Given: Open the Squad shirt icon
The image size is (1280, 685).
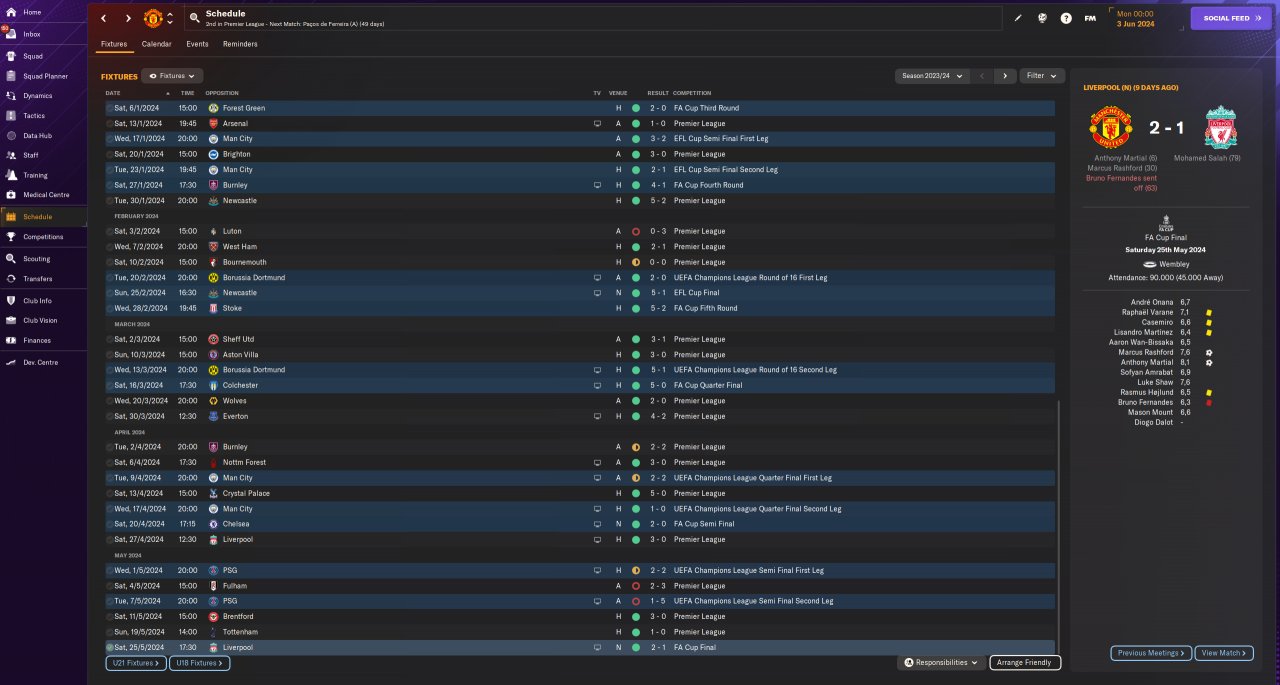Looking at the screenshot, I should [x=10, y=56].
